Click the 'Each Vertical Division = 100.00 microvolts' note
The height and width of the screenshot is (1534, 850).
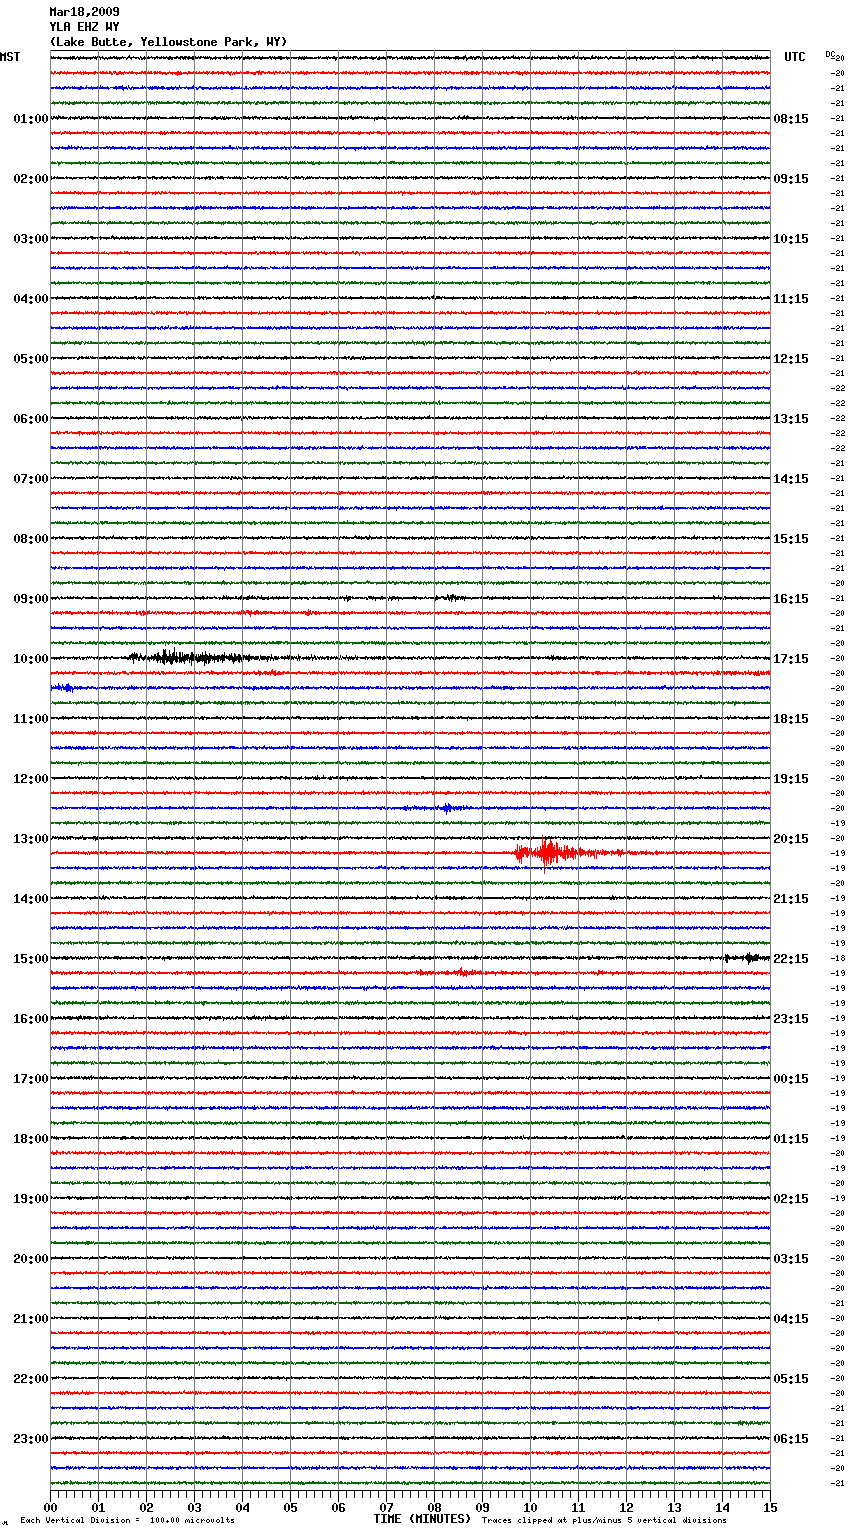(127, 1521)
